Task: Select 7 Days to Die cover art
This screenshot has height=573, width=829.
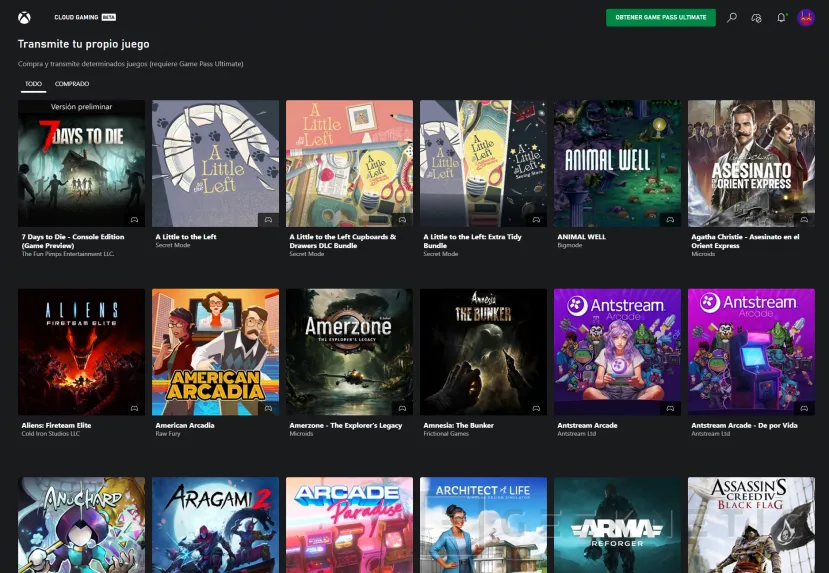Action: (81, 163)
